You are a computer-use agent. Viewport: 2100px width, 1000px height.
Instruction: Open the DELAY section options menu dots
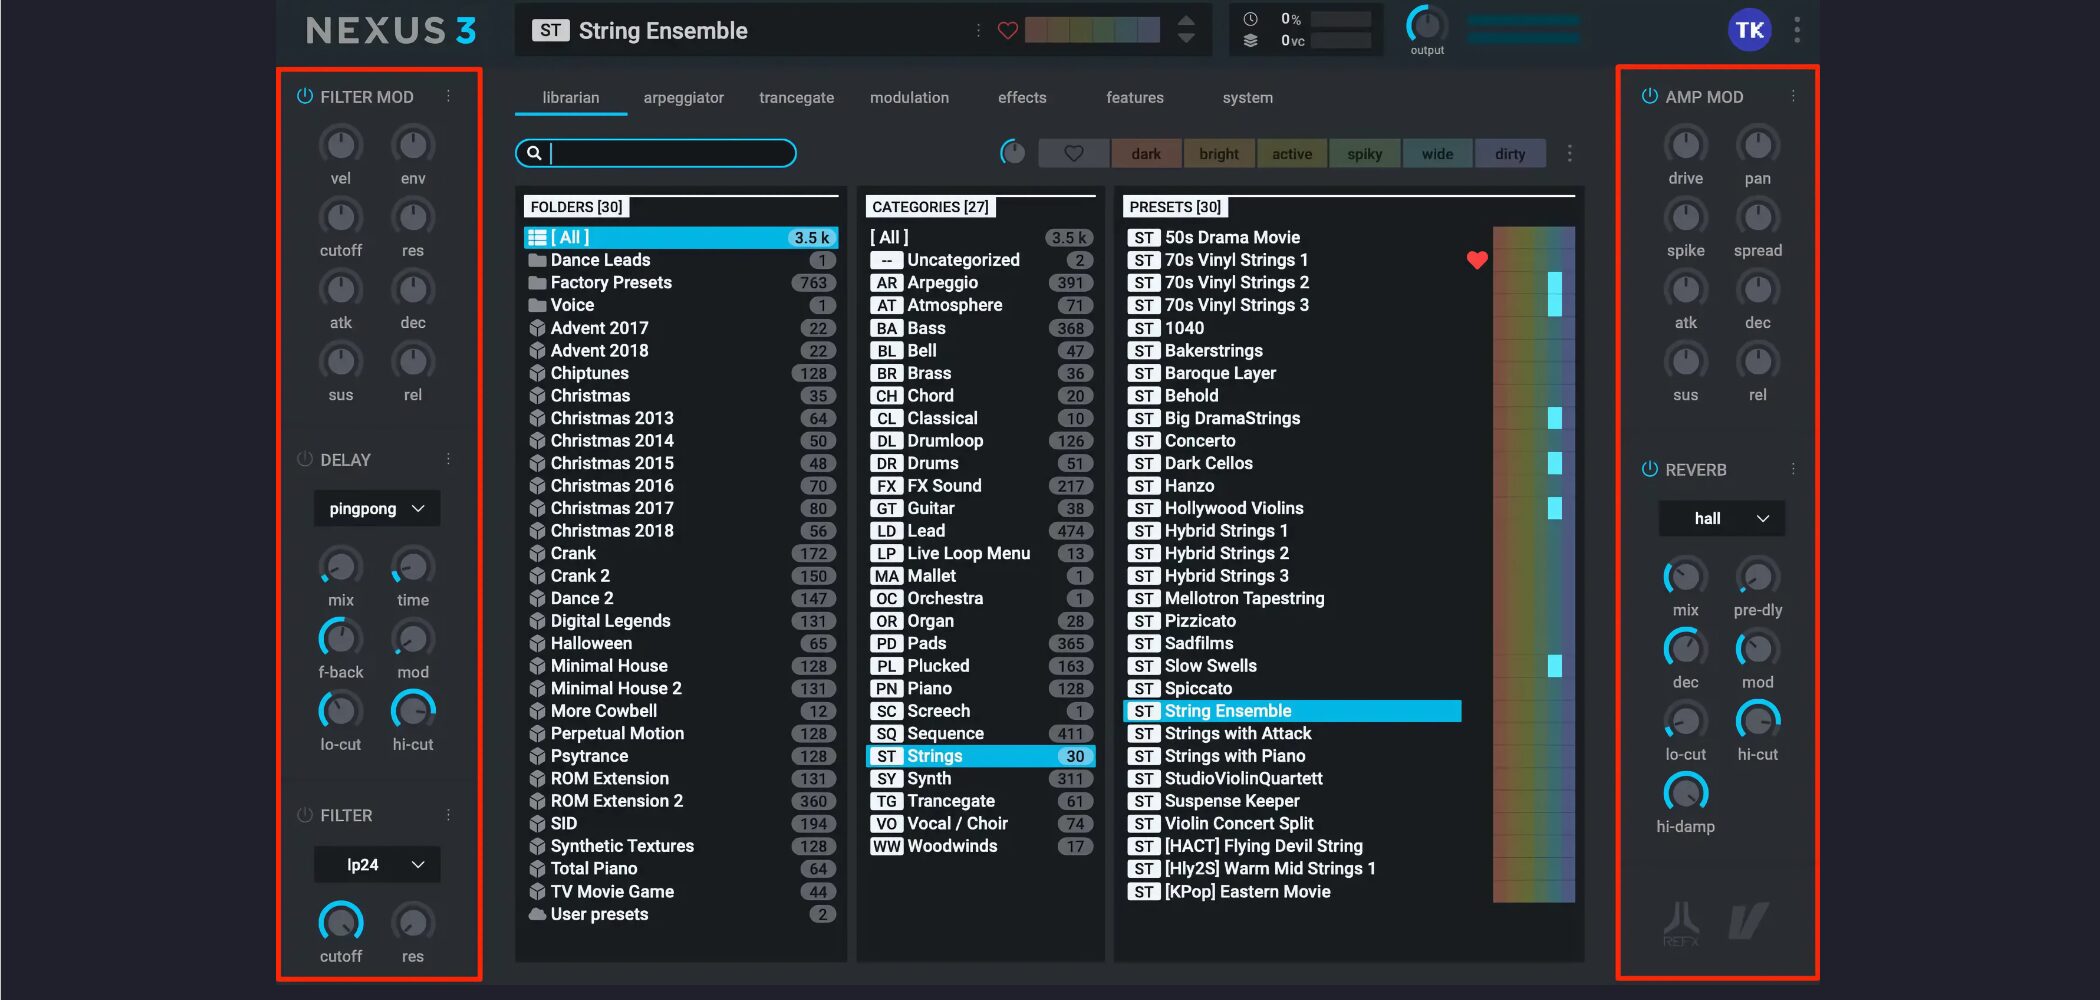[448, 459]
